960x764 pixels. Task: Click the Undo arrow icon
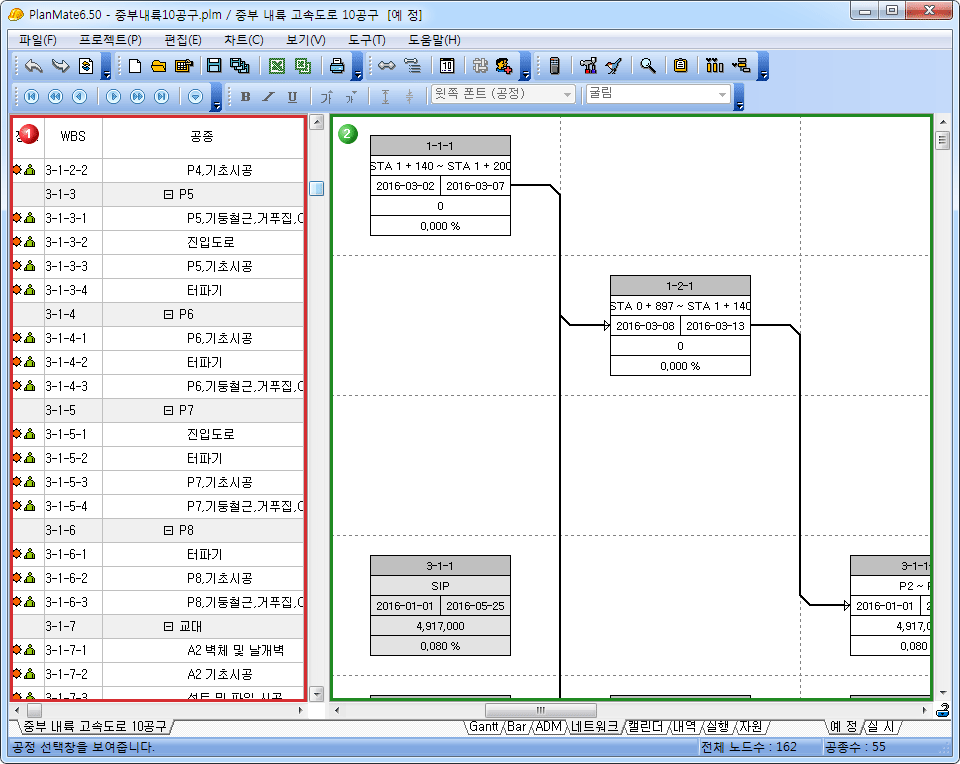click(x=34, y=67)
